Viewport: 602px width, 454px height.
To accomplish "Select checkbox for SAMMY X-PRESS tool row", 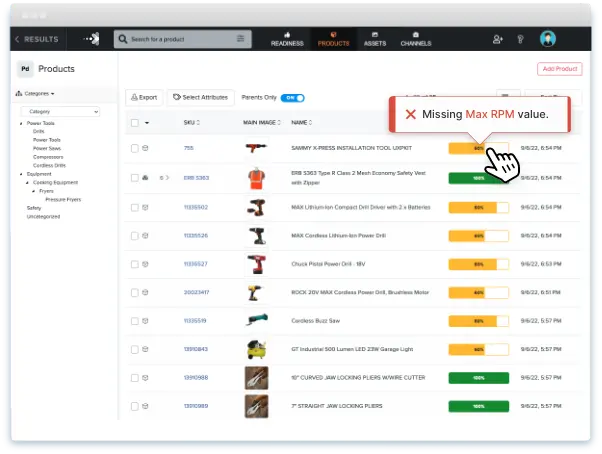I will pos(135,148).
